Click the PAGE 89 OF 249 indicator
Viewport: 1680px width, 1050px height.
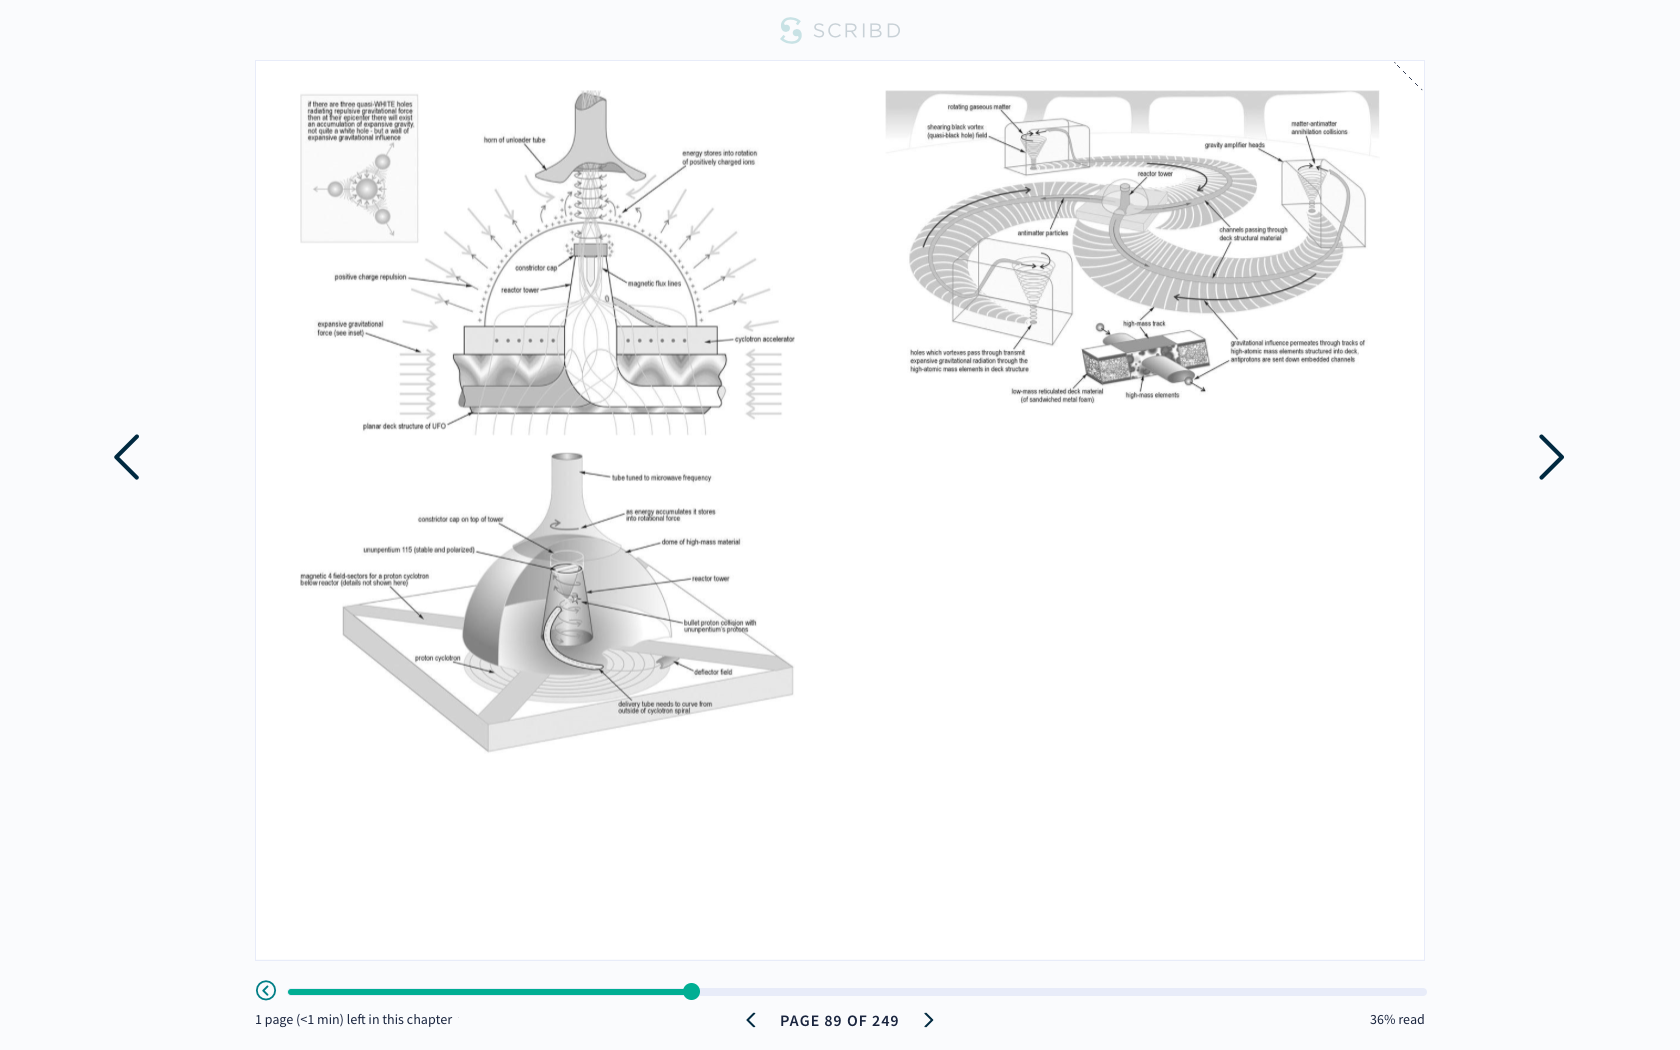839,1021
